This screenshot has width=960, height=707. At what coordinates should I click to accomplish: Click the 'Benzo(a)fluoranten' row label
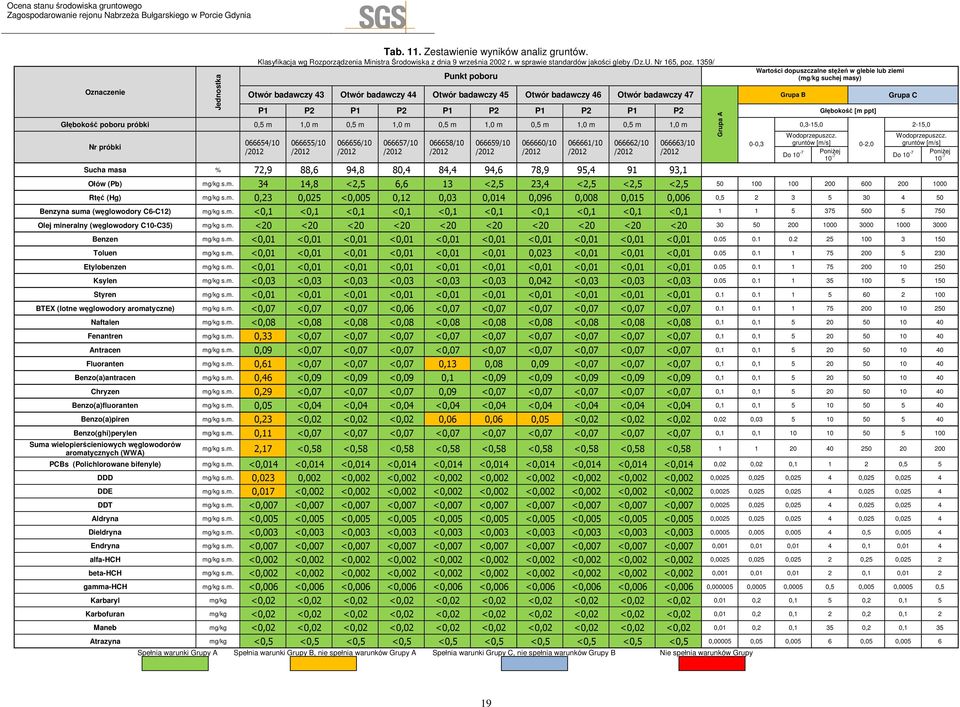click(x=105, y=406)
